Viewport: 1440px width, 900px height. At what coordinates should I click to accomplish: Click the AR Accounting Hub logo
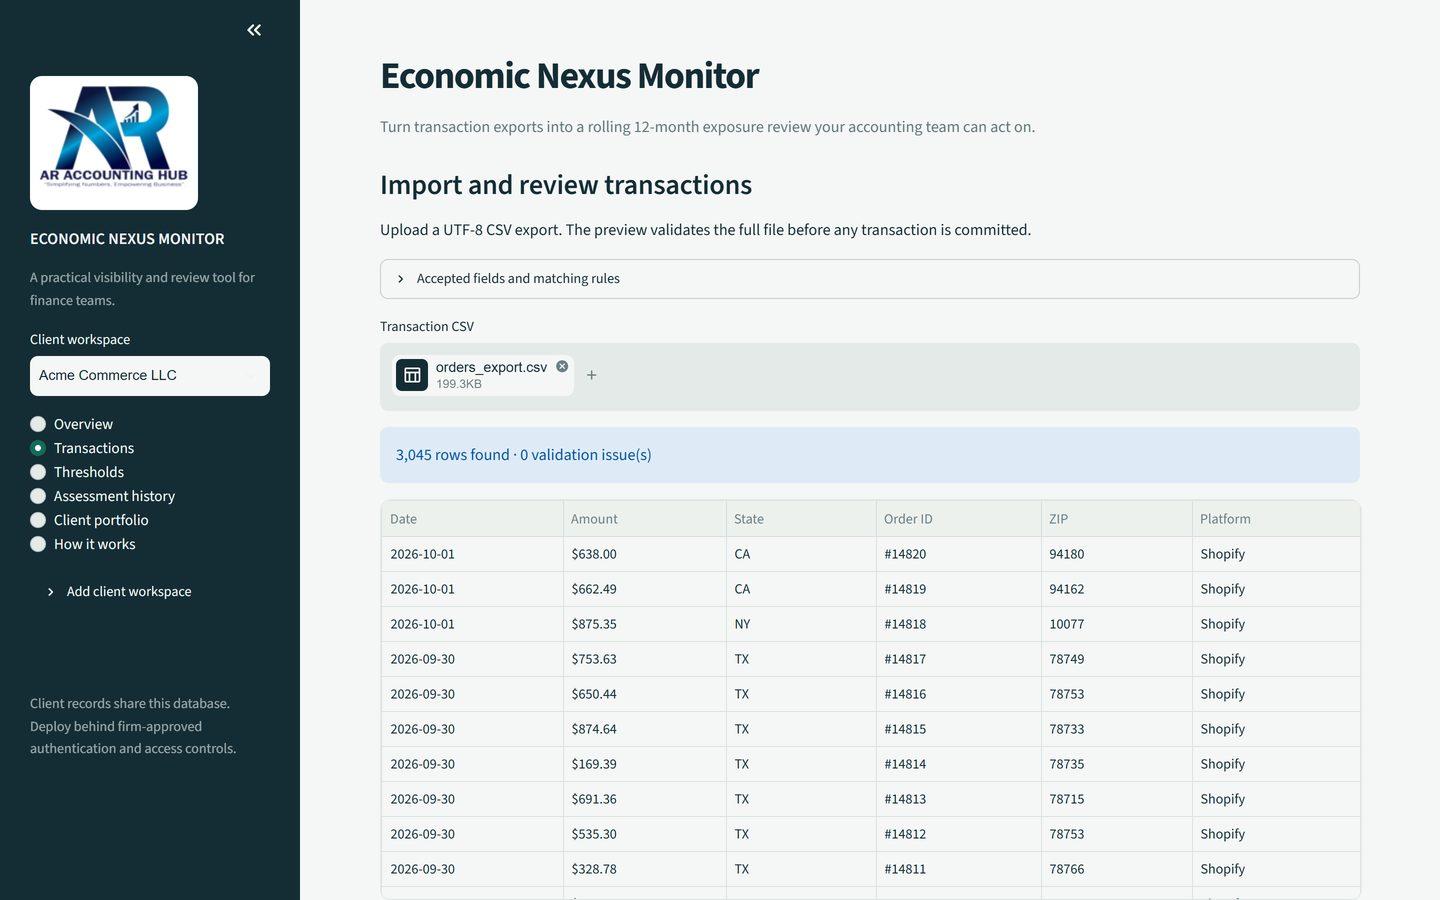[114, 143]
